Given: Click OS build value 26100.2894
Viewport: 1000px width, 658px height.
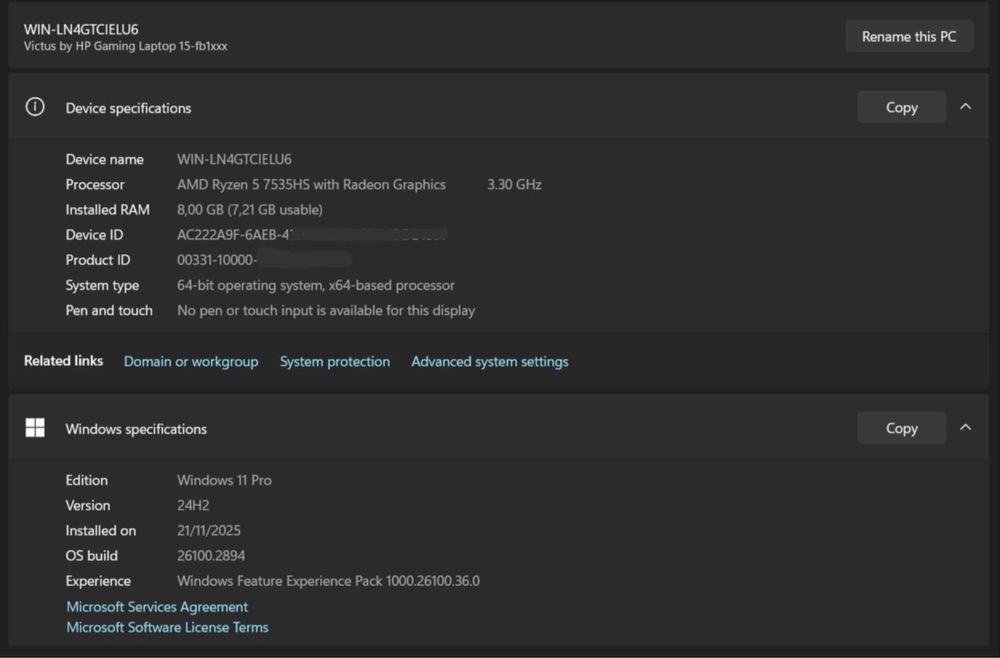Looking at the screenshot, I should point(210,556).
